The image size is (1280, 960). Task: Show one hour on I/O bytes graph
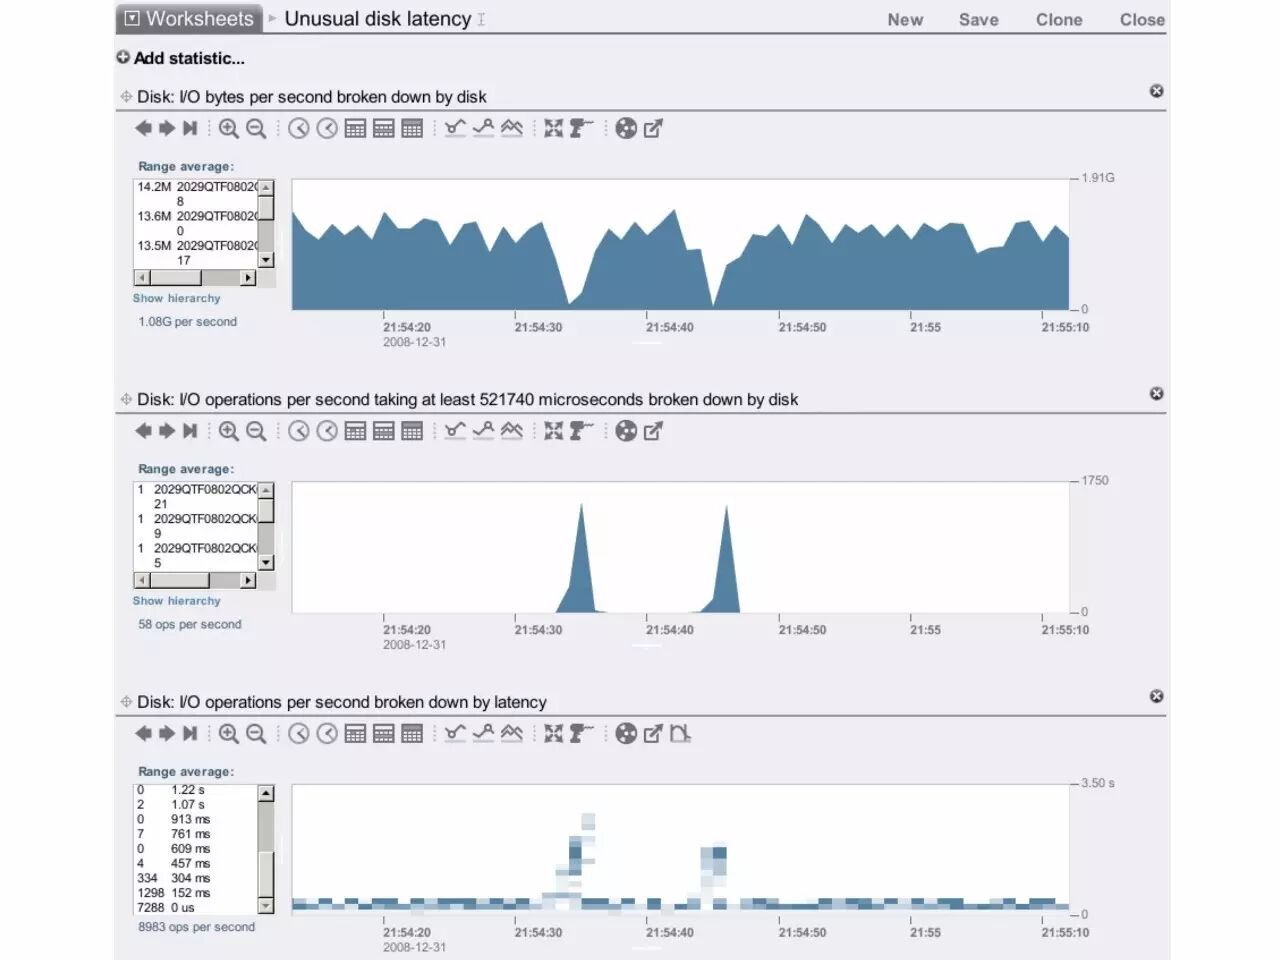pyautogui.click(x=327, y=128)
